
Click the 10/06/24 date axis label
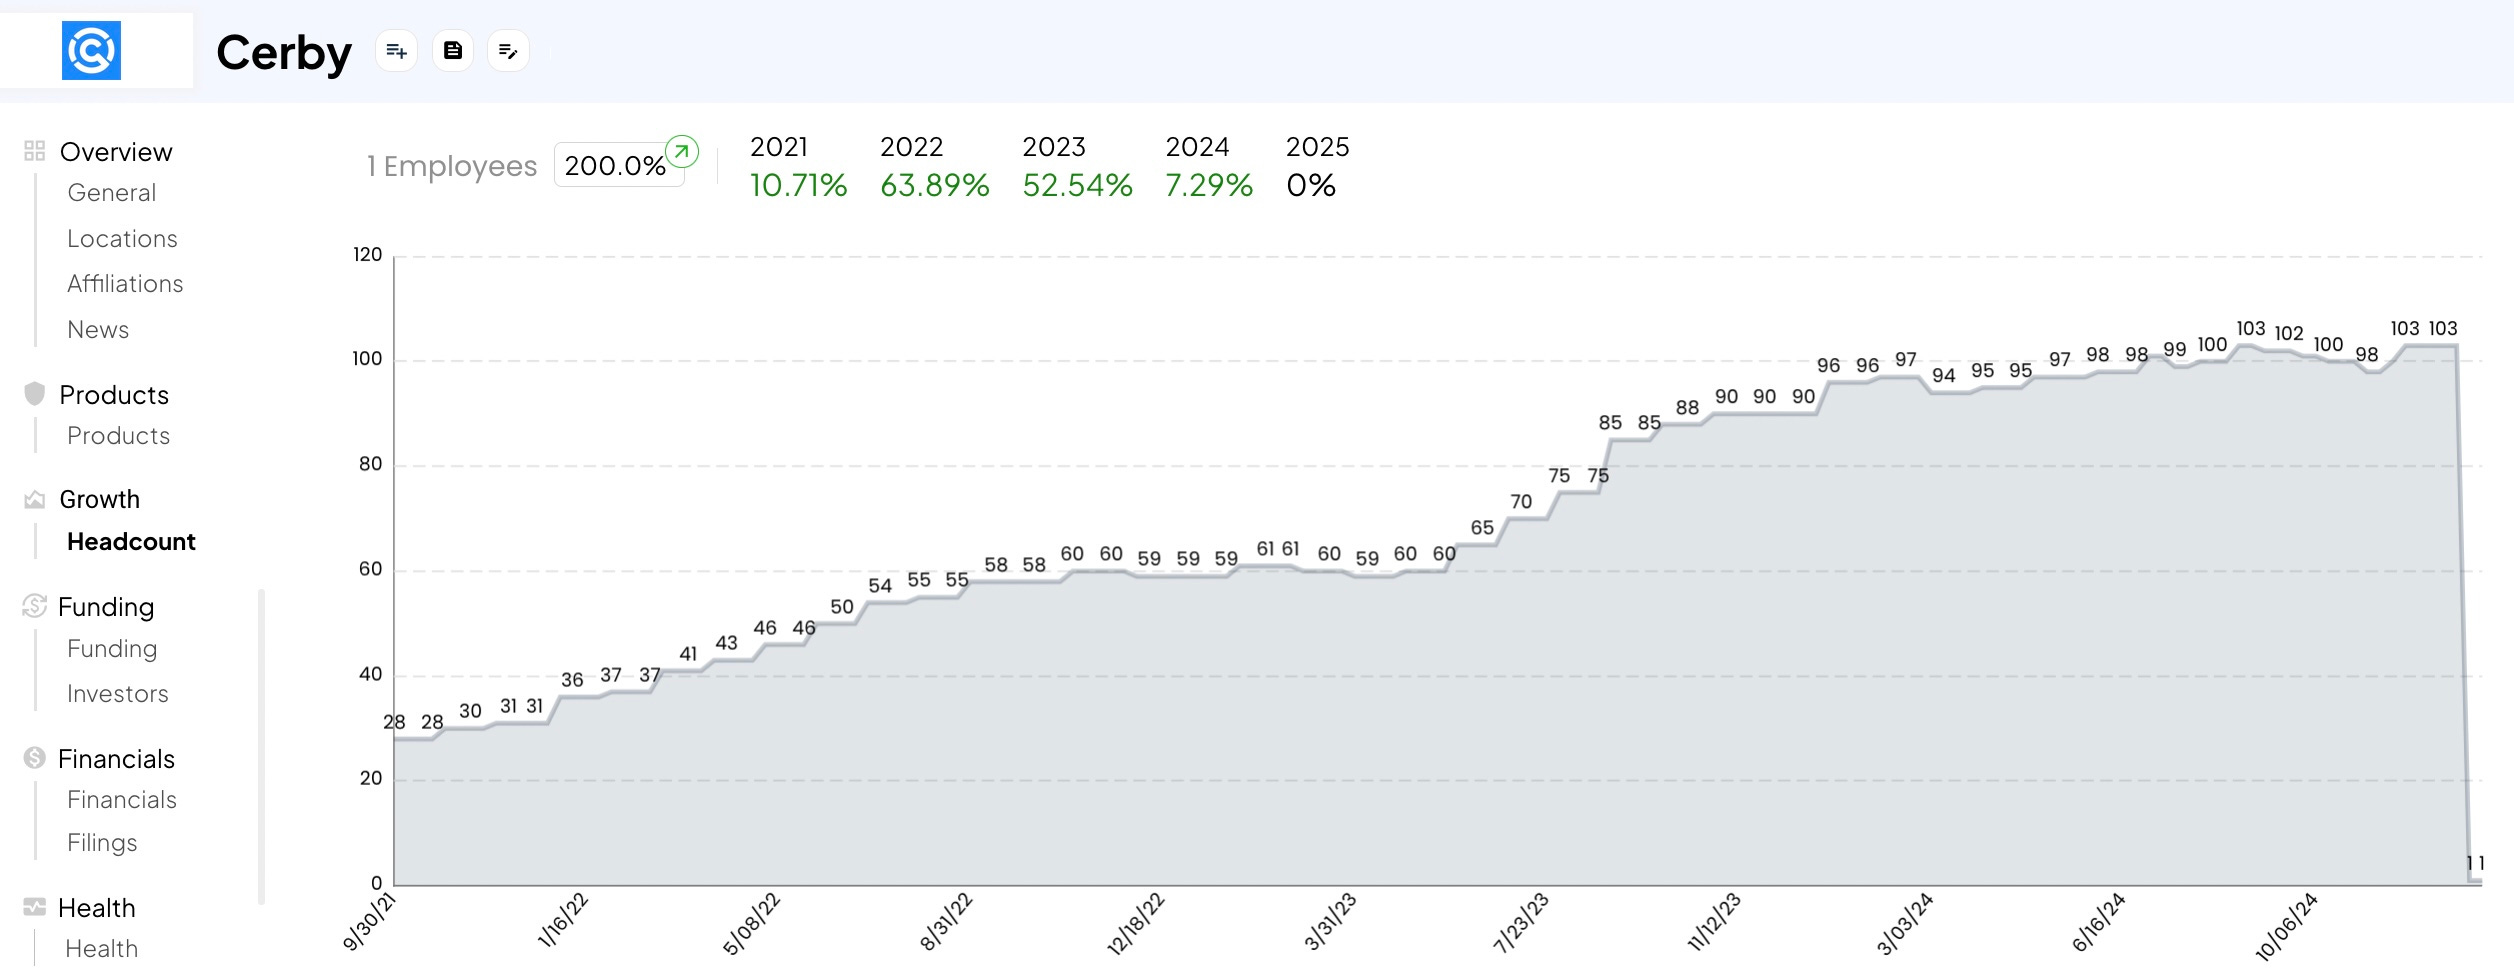pyautogui.click(x=2287, y=926)
